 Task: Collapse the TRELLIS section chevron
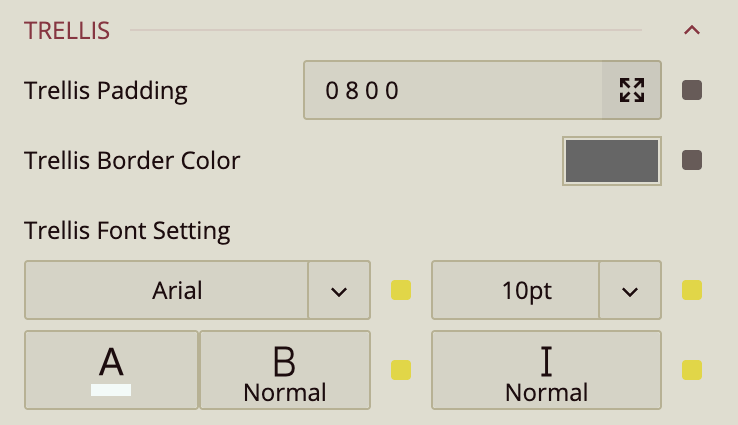pos(691,30)
